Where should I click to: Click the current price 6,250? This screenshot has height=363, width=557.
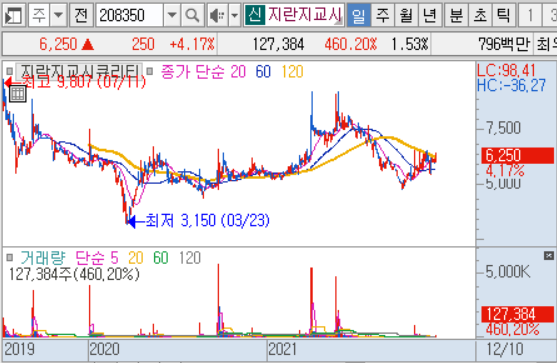pyautogui.click(x=58, y=45)
